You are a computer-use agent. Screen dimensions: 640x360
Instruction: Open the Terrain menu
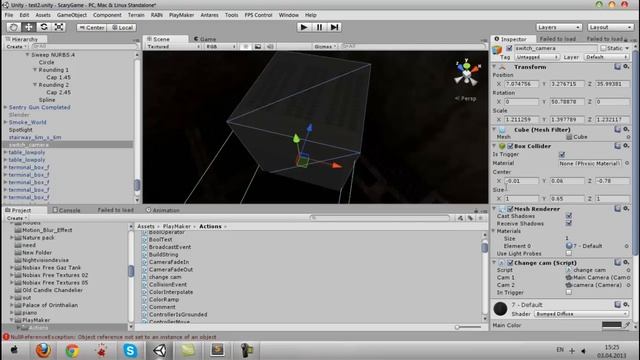tap(136, 15)
